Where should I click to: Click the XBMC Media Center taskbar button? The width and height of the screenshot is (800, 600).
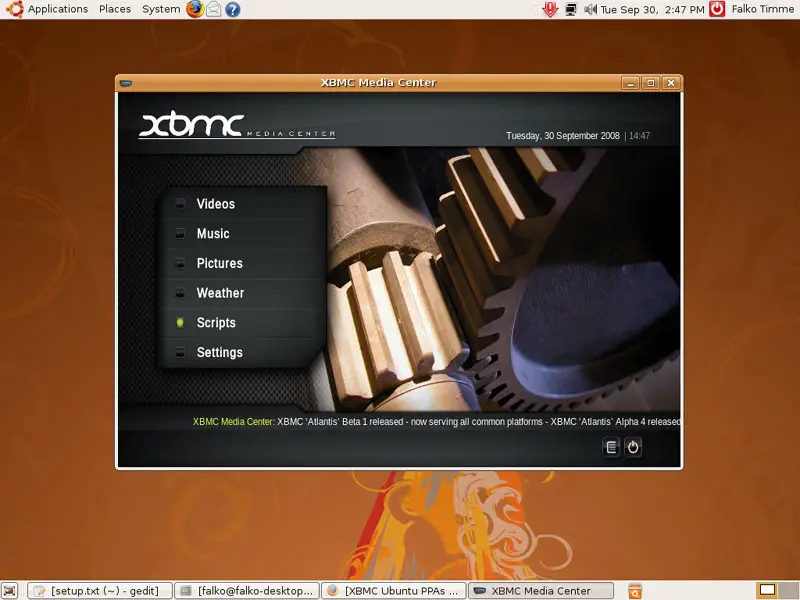coord(541,591)
